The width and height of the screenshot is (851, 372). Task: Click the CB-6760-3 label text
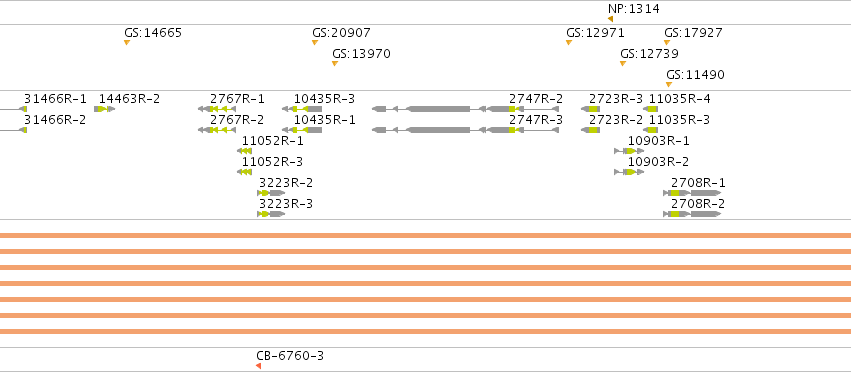(x=290, y=356)
